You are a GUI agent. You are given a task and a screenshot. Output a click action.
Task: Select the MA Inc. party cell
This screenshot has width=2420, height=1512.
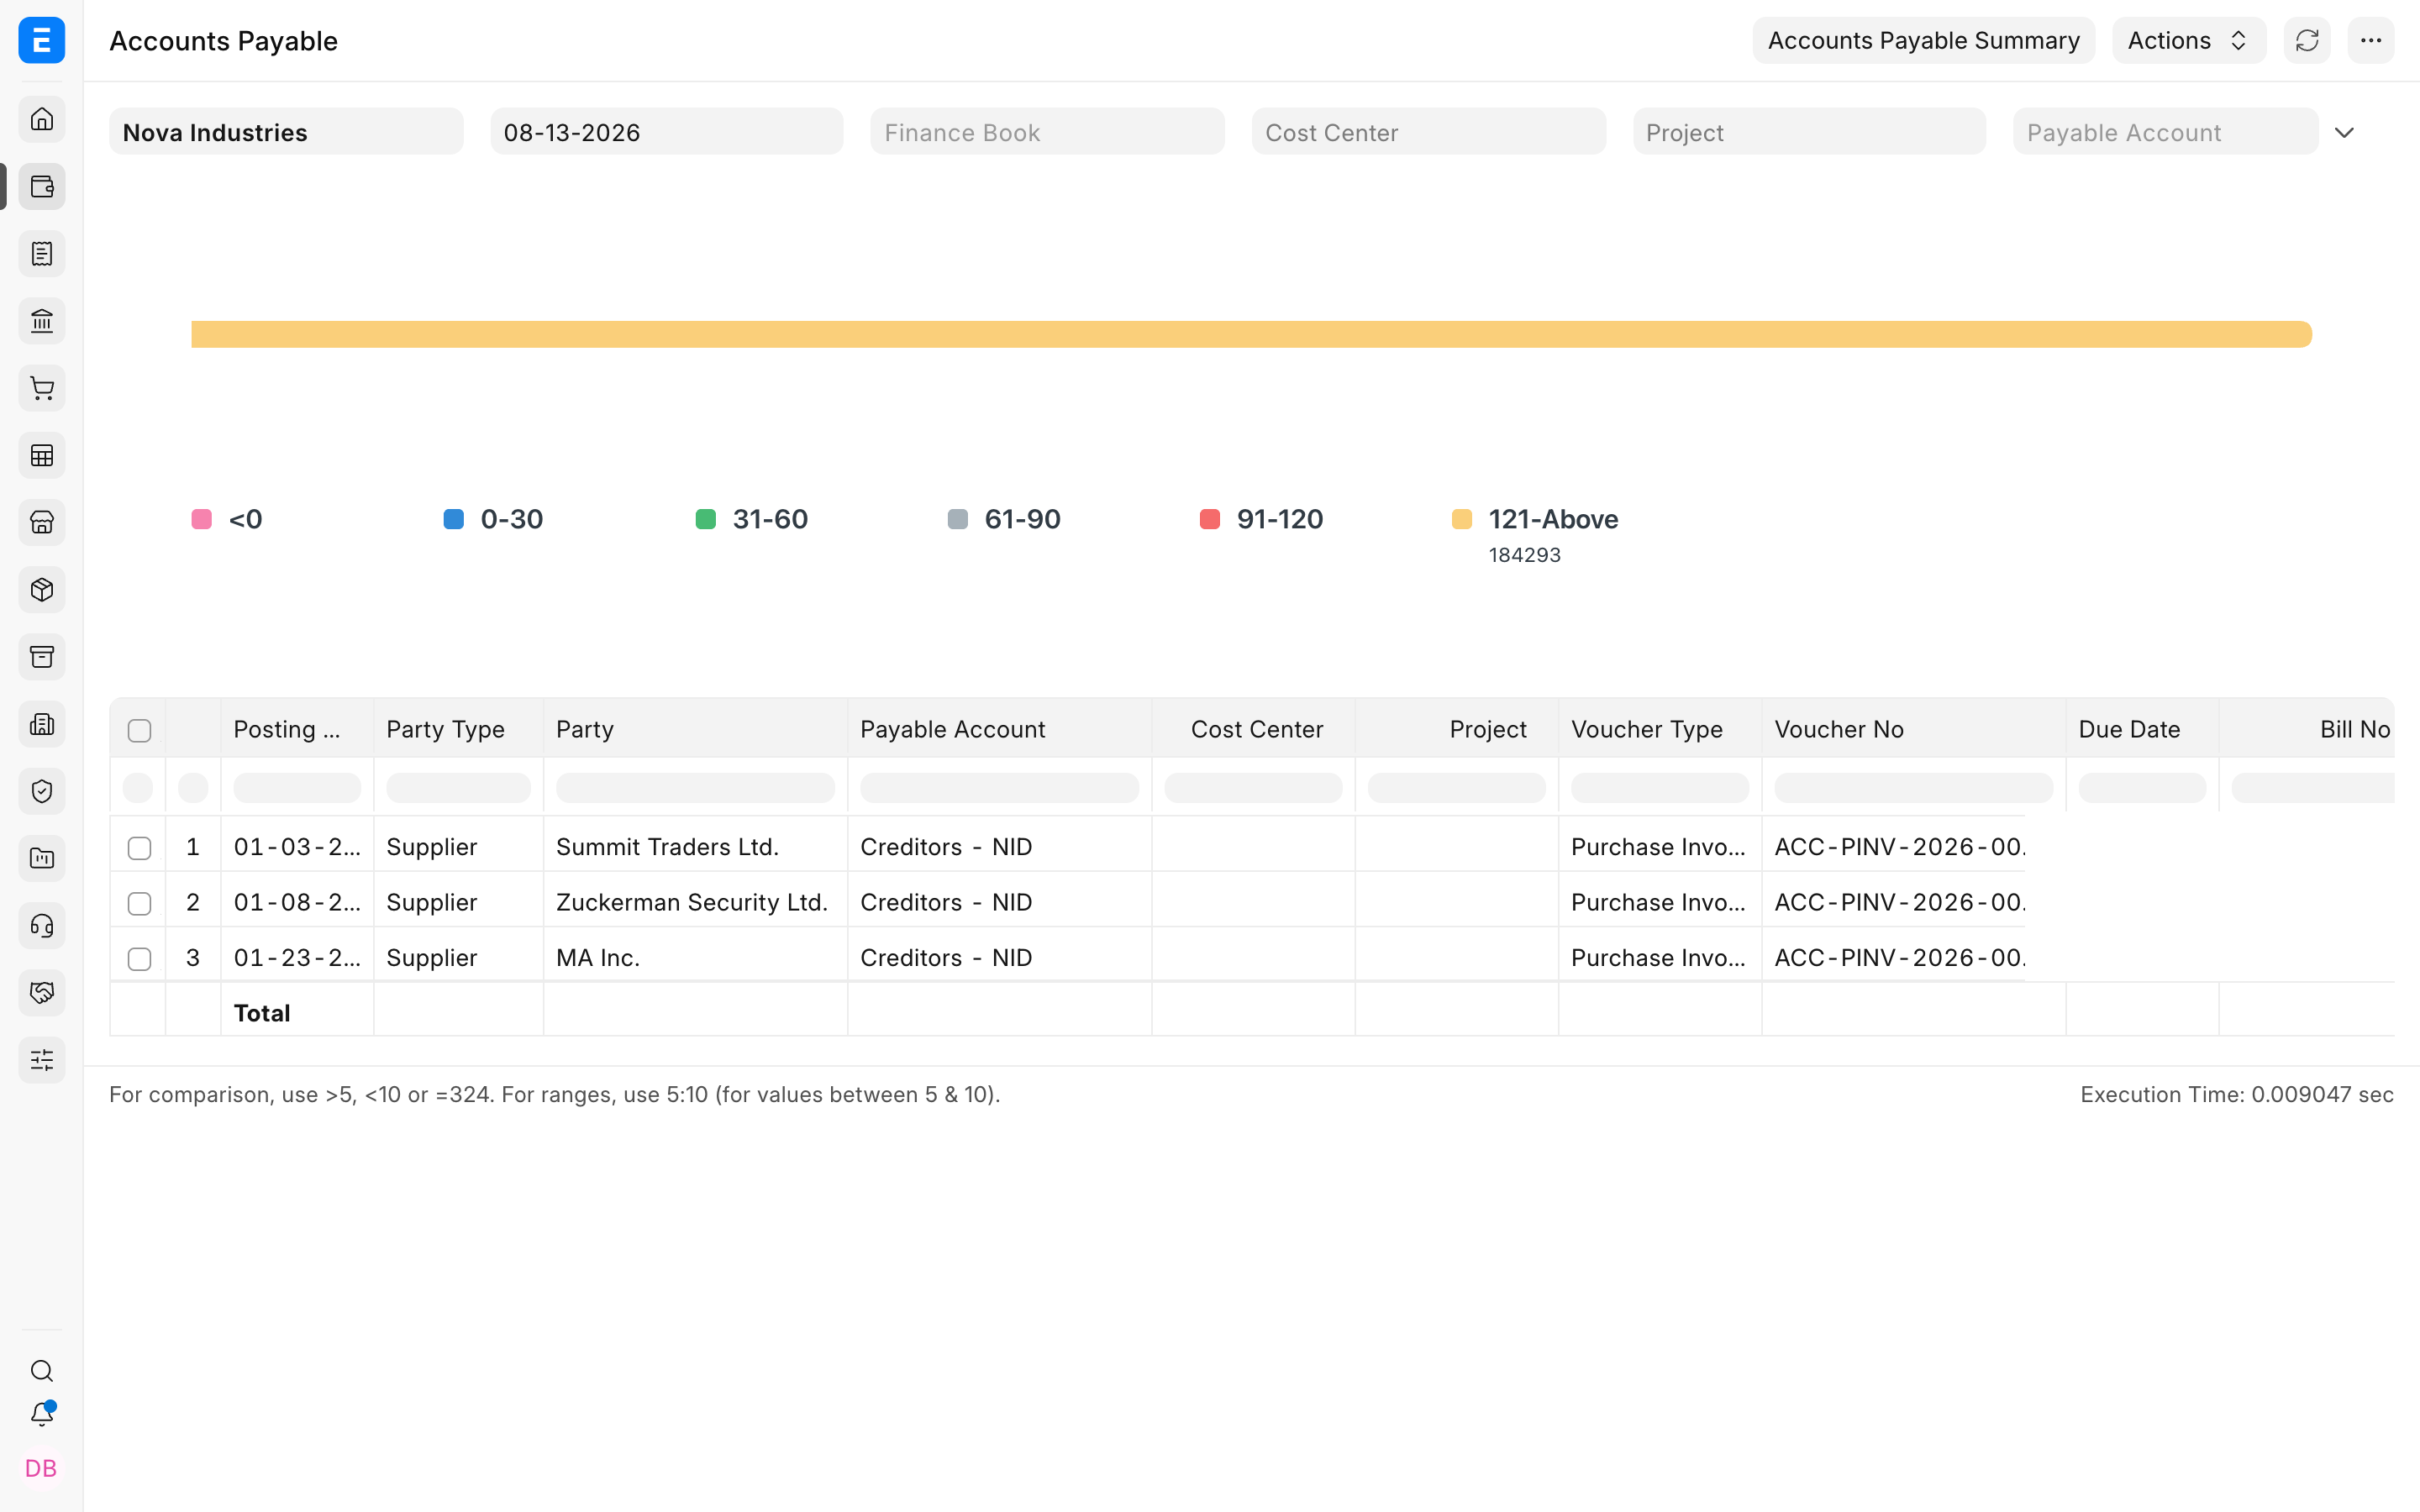coord(695,958)
